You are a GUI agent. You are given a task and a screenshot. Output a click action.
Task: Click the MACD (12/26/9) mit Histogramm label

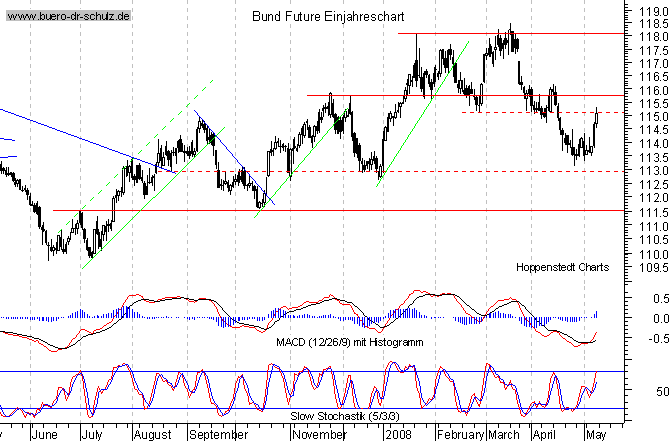(350, 342)
